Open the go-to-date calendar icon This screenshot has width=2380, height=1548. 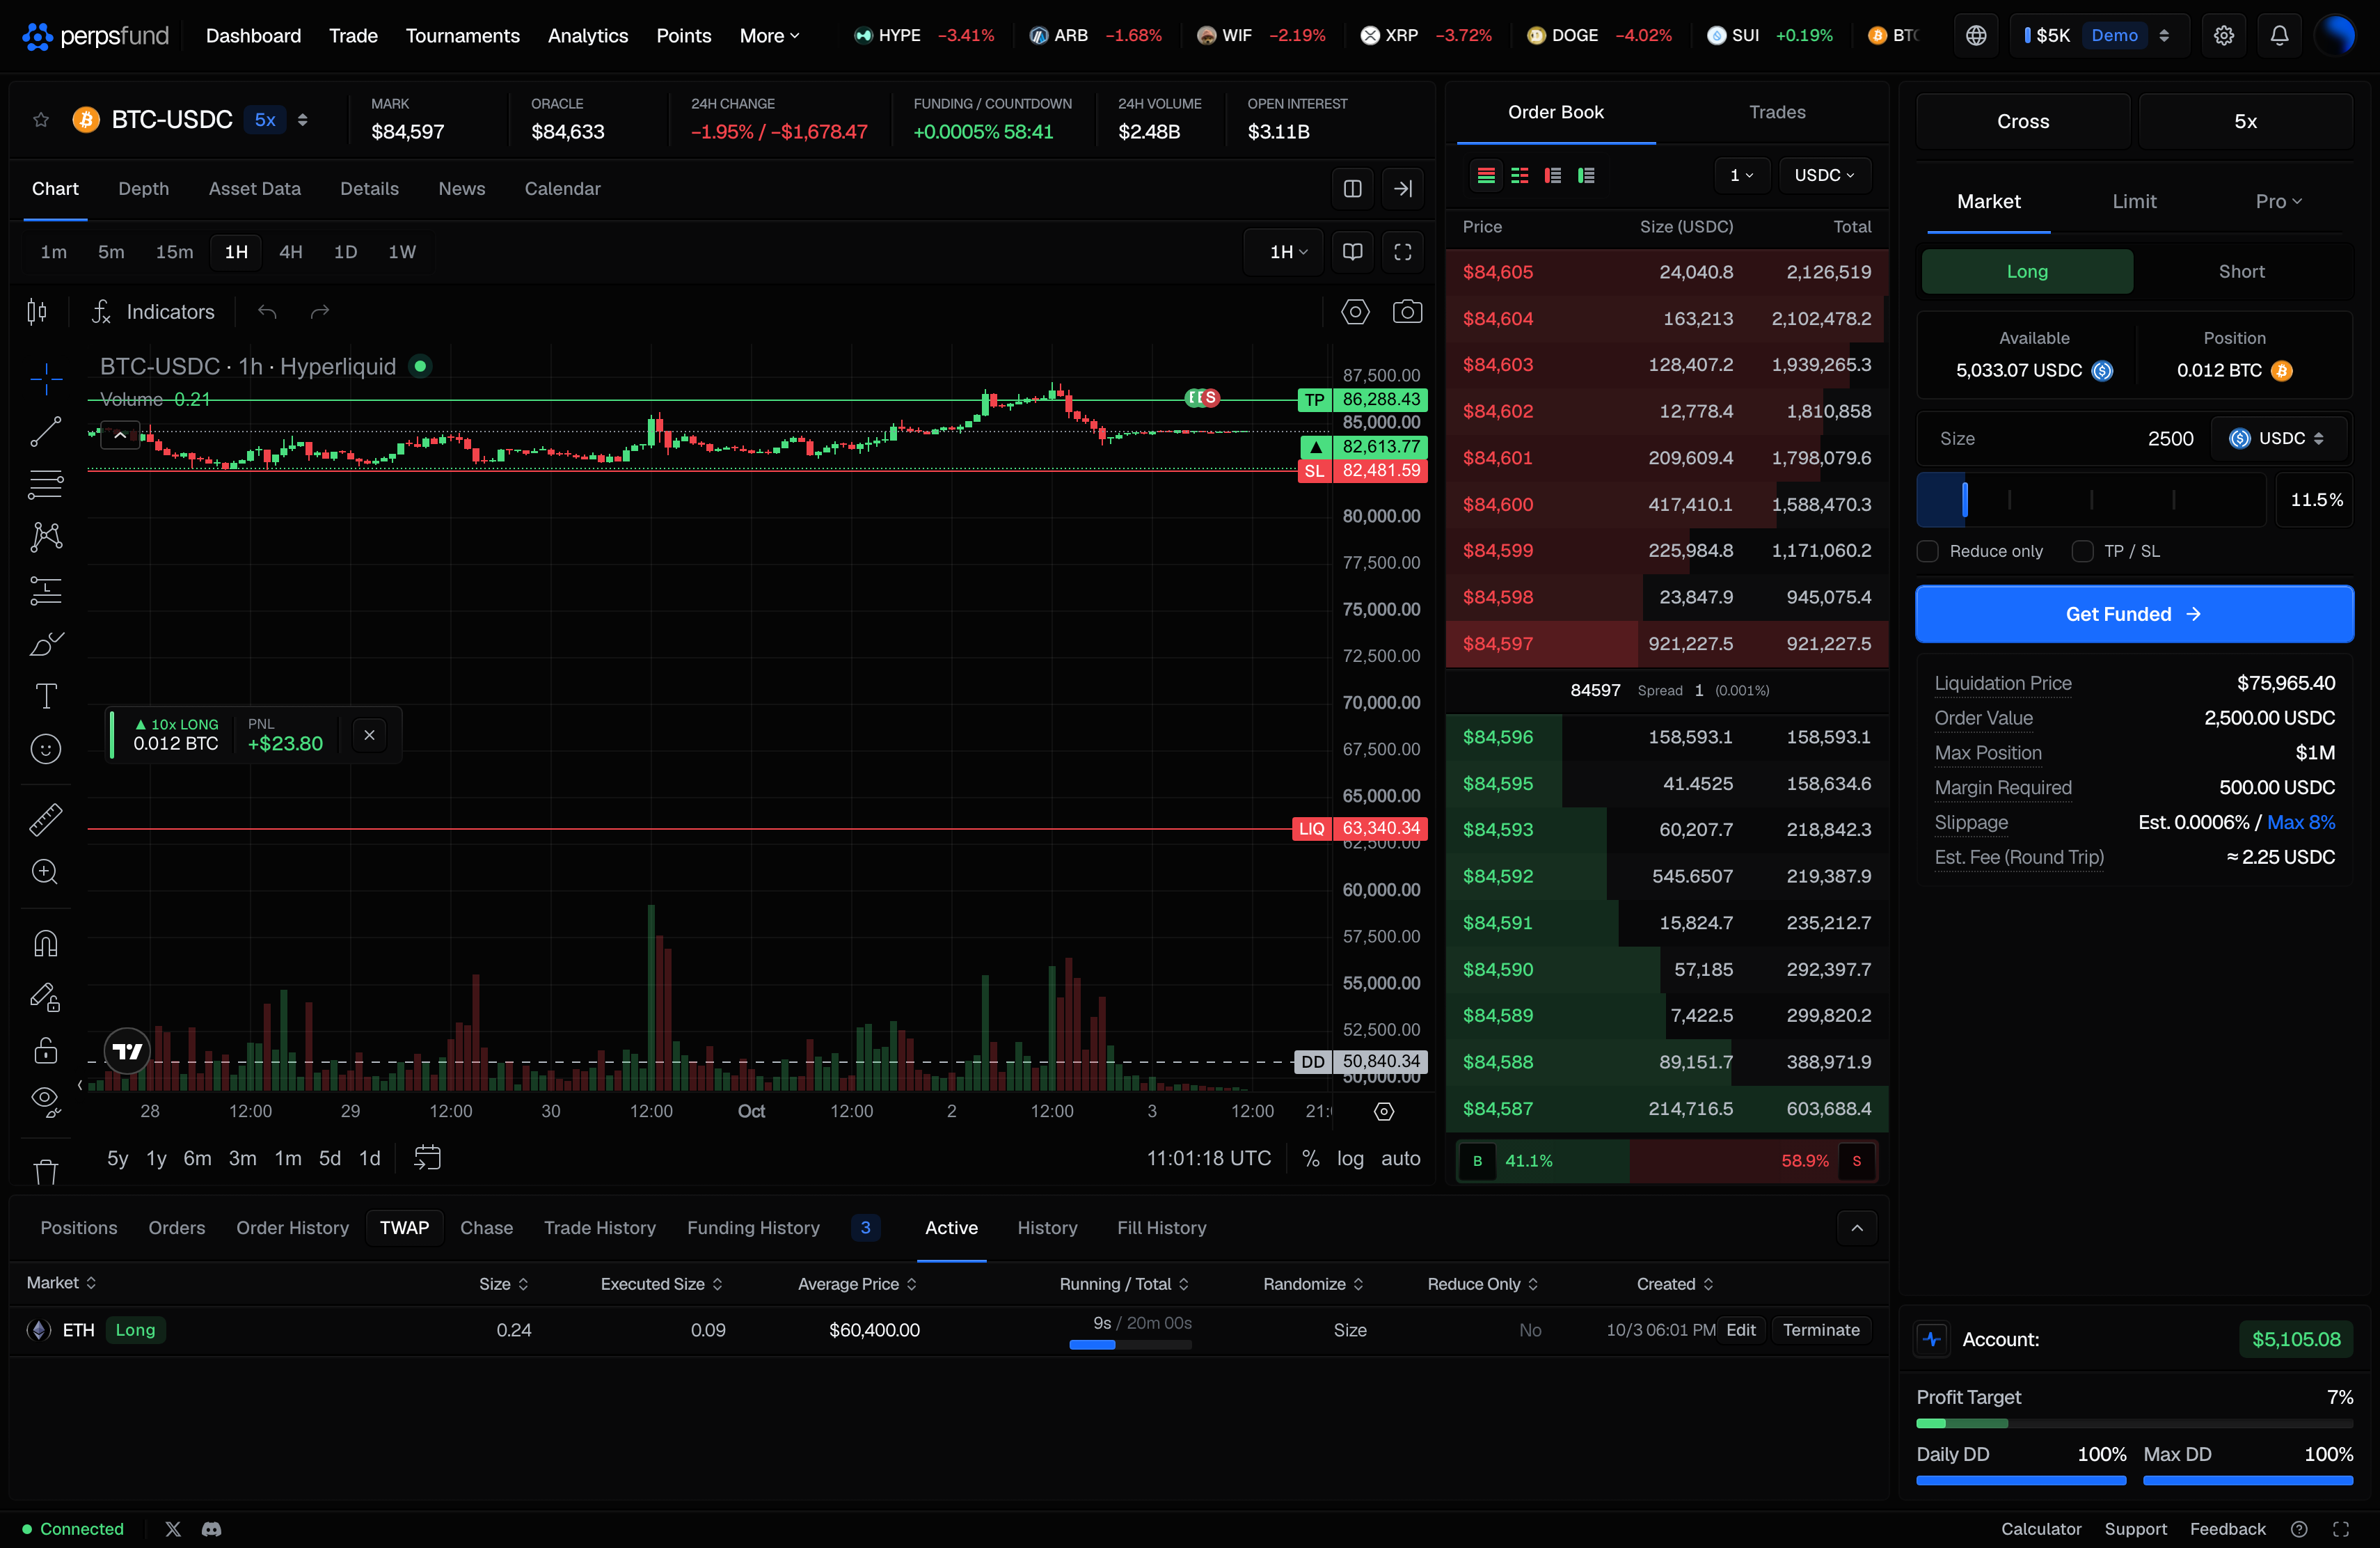tap(427, 1158)
